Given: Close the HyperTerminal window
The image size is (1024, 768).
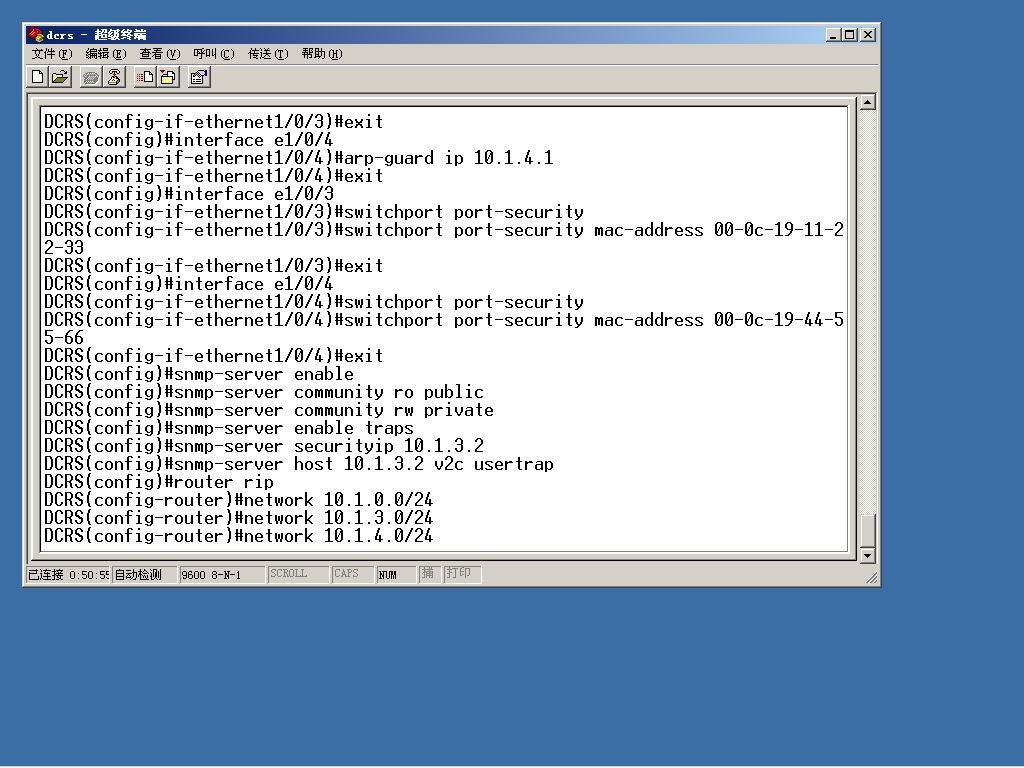Looking at the screenshot, I should (868, 35).
